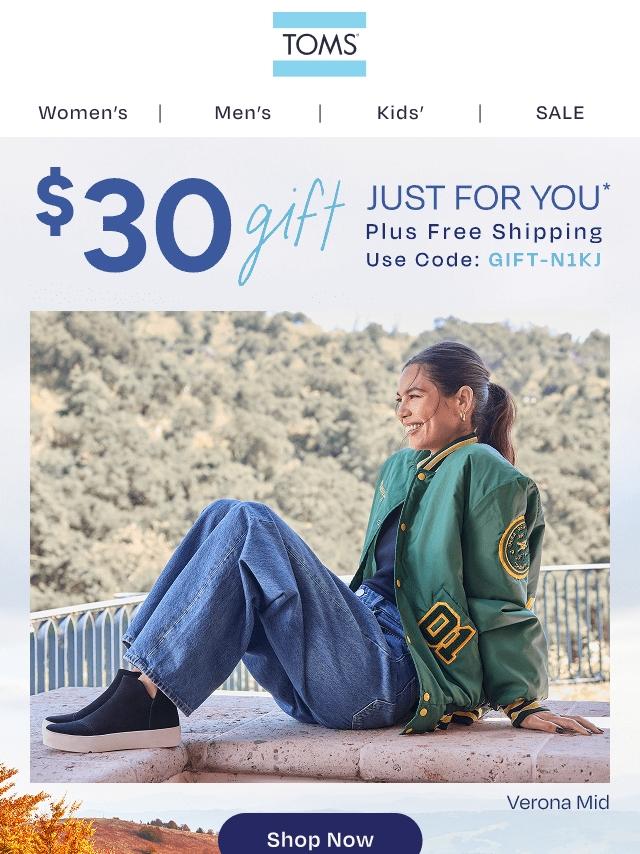Click the Use Code label
This screenshot has height=854, width=640.
point(423,260)
